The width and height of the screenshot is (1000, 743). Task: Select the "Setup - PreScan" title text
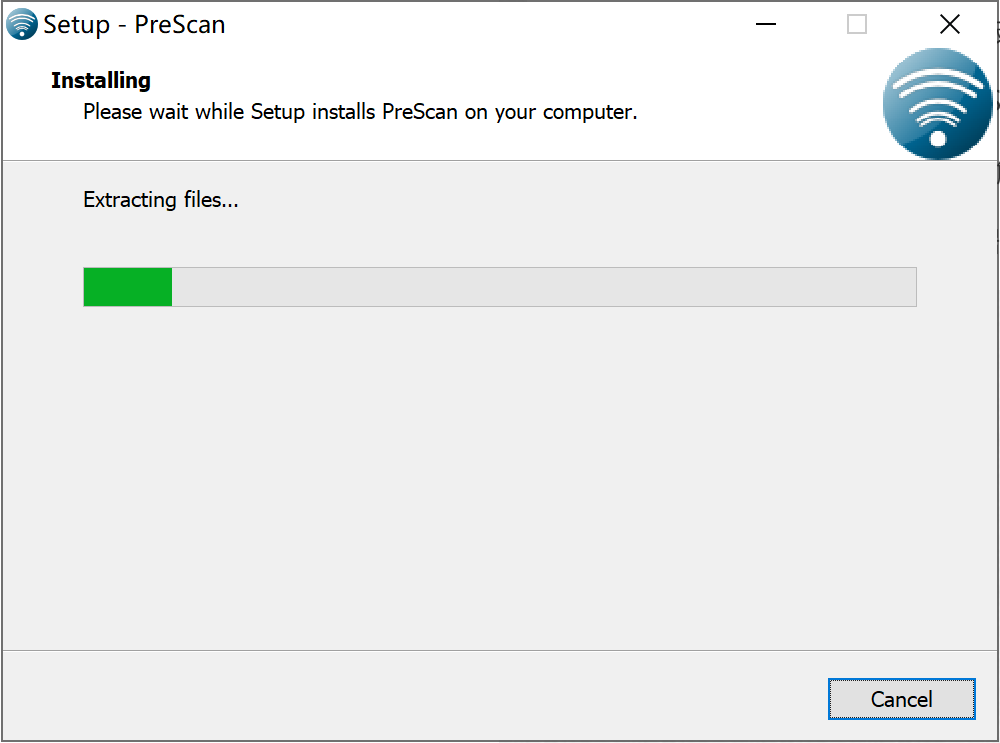(134, 25)
